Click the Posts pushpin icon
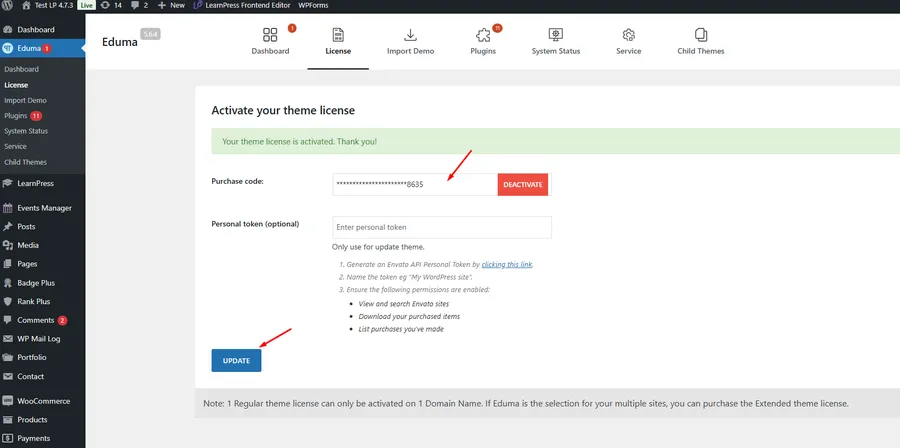Image resolution: width=900 pixels, height=448 pixels. point(7,227)
